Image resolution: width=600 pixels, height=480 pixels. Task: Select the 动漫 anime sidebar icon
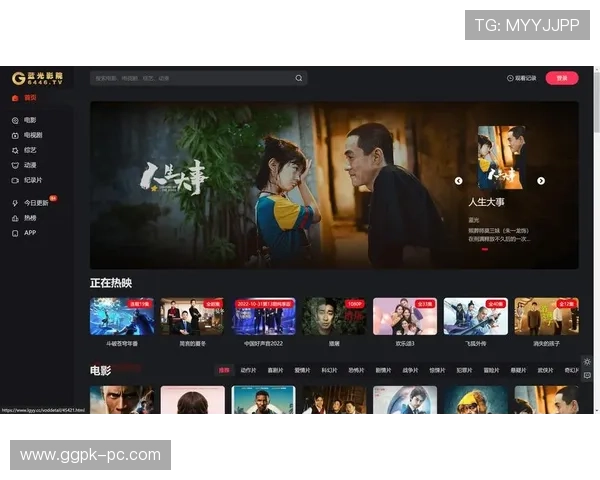coord(15,165)
